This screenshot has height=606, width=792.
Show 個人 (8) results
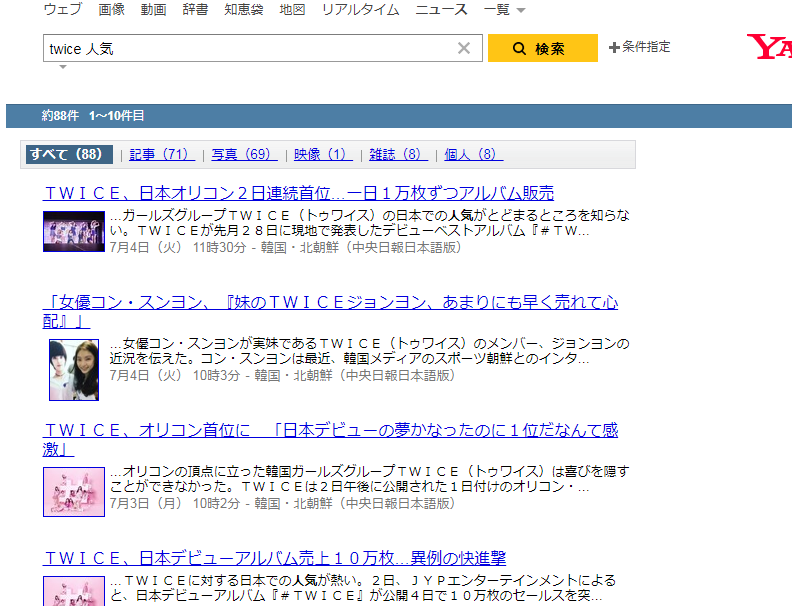pyautogui.click(x=473, y=154)
